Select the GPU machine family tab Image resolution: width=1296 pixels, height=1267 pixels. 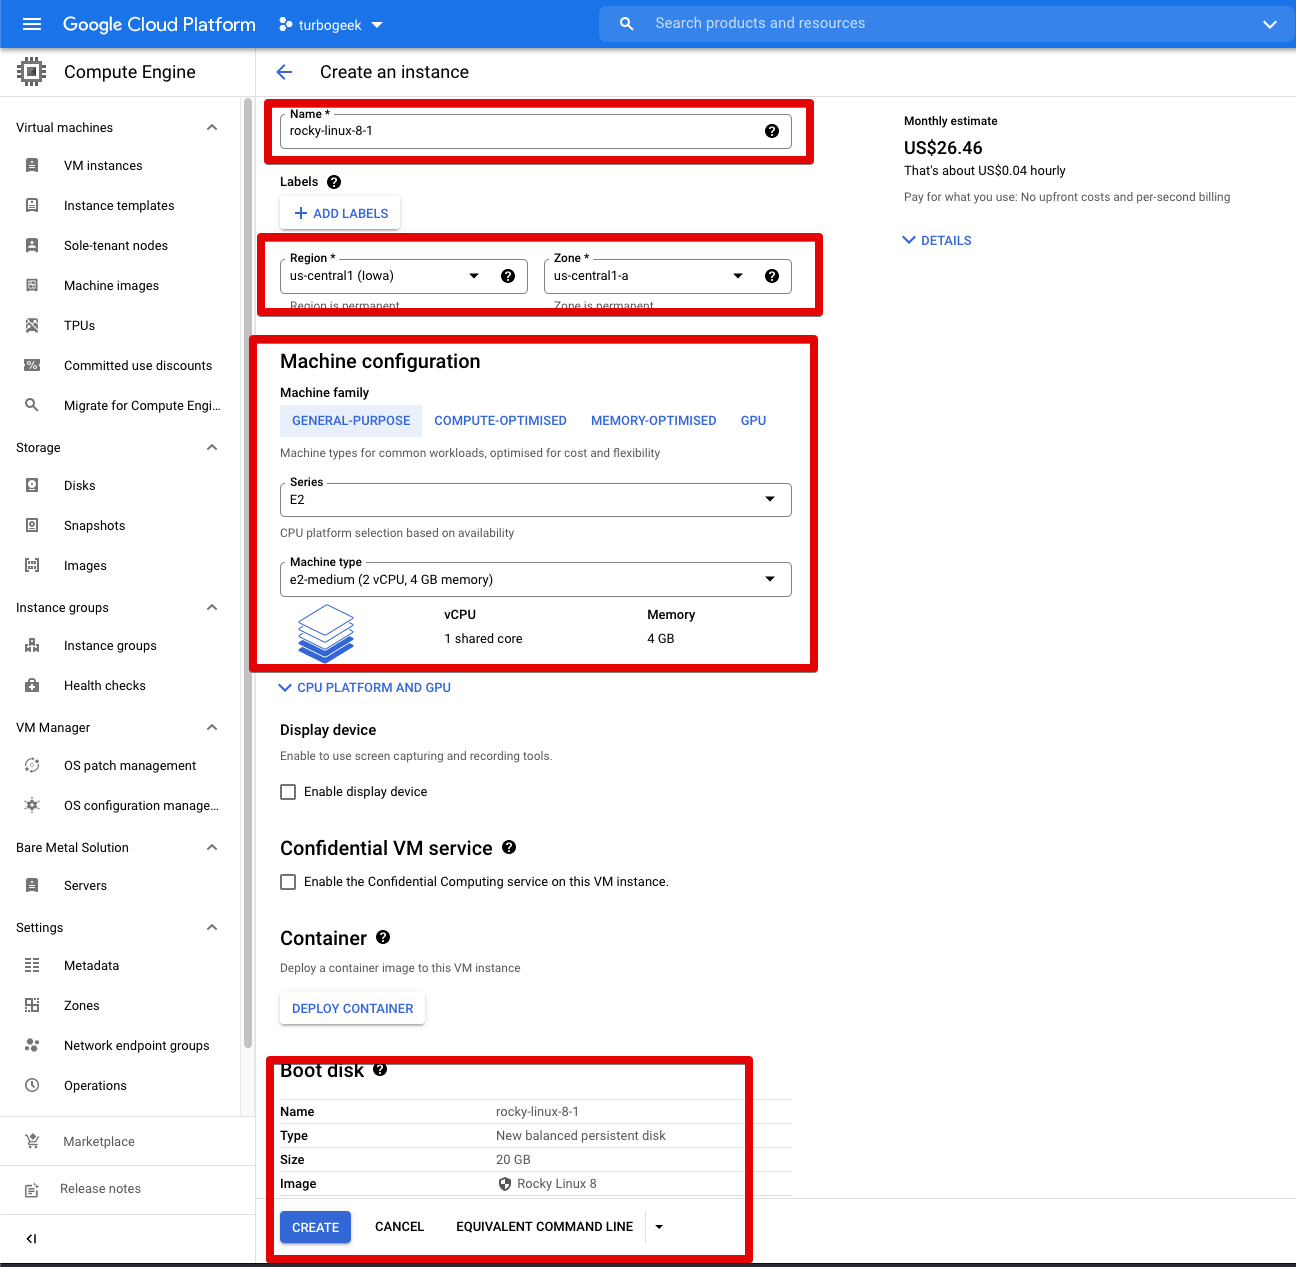click(x=753, y=421)
